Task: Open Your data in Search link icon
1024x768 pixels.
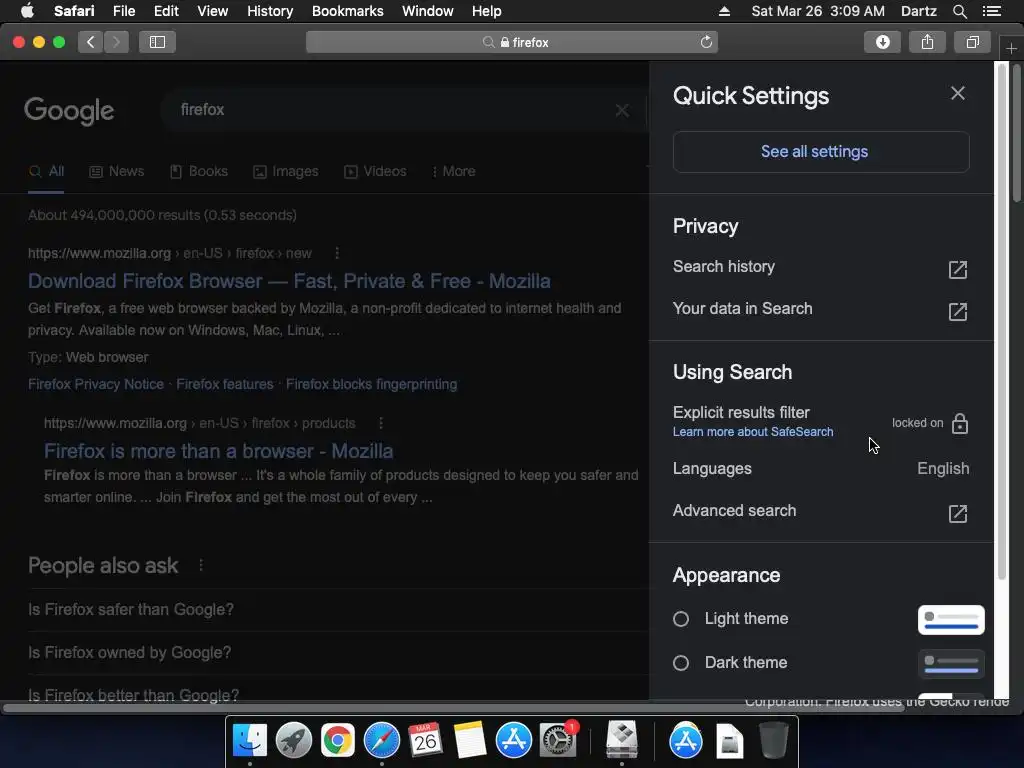Action: point(957,312)
